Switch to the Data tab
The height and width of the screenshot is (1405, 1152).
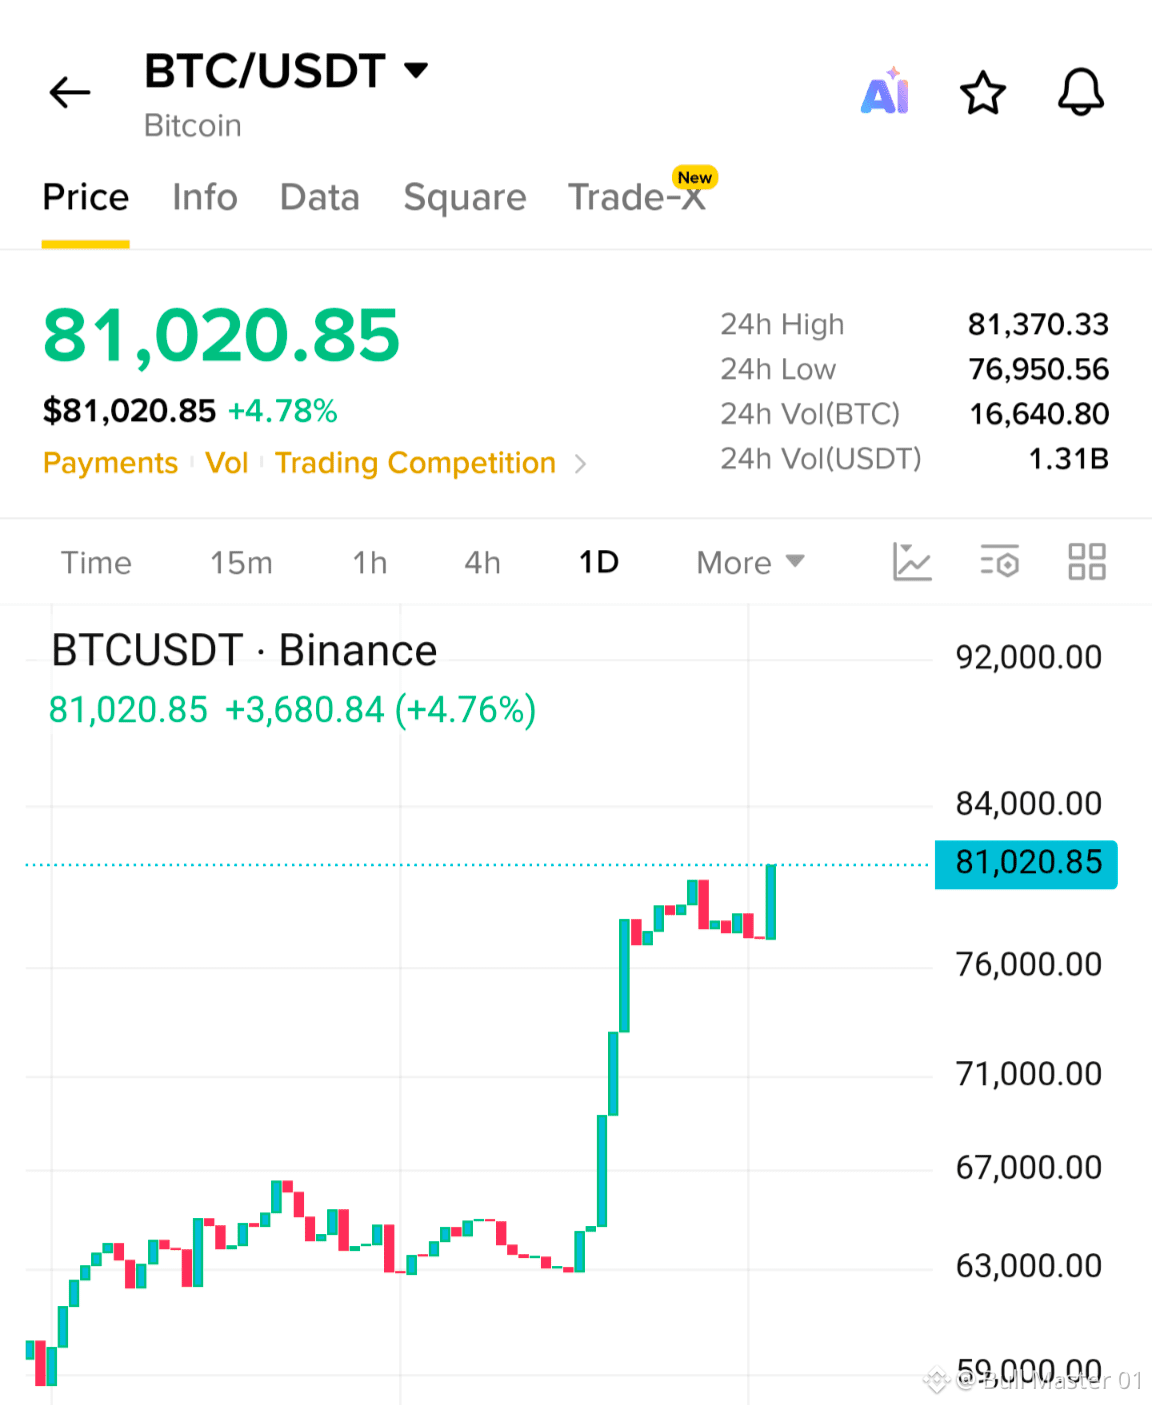point(320,197)
